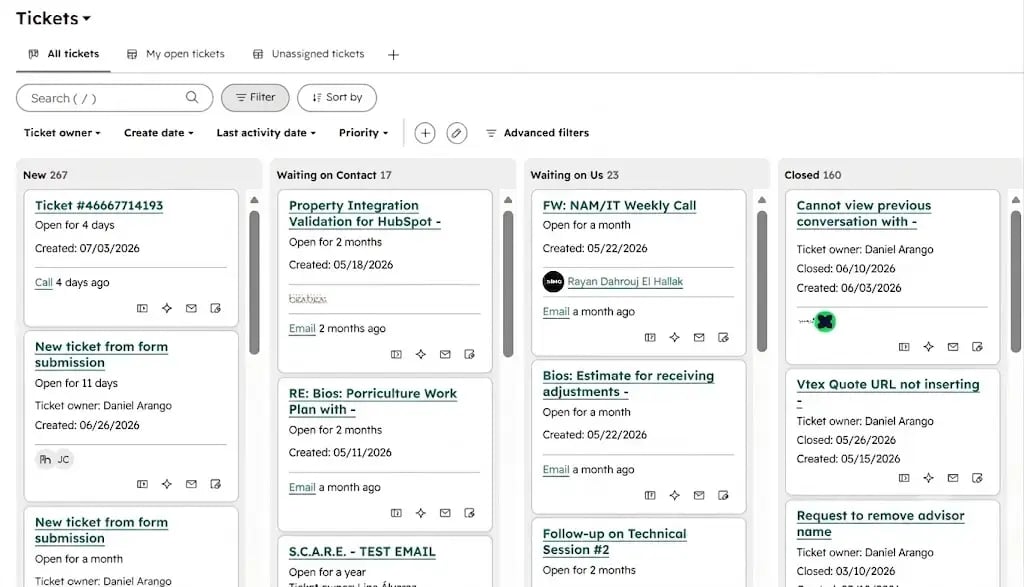
Task: Expand the Ticket owner filter dropdown
Action: click(63, 133)
